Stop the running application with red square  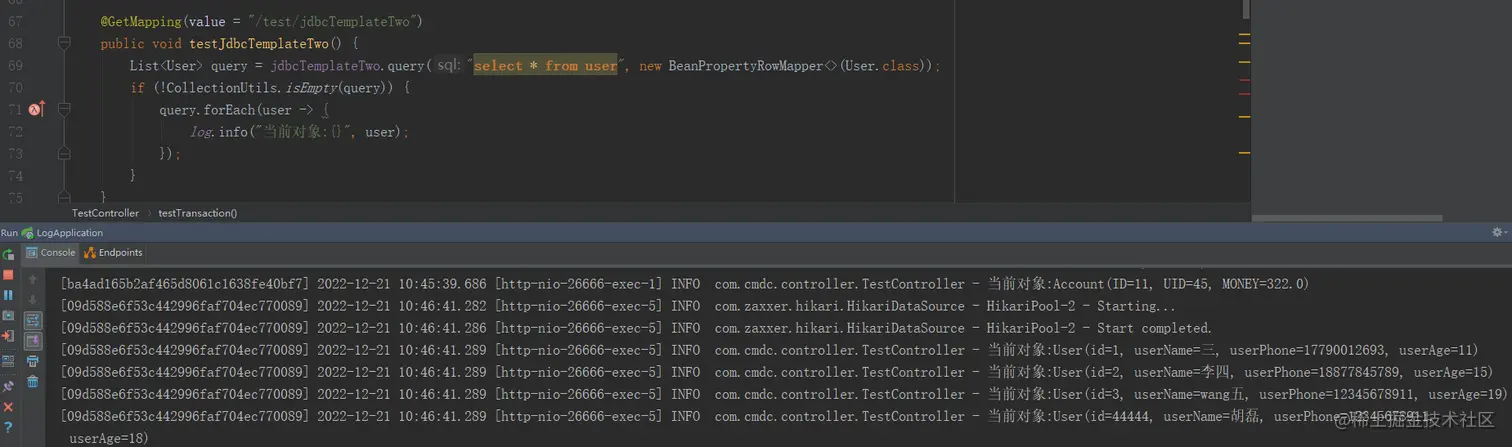click(x=8, y=274)
